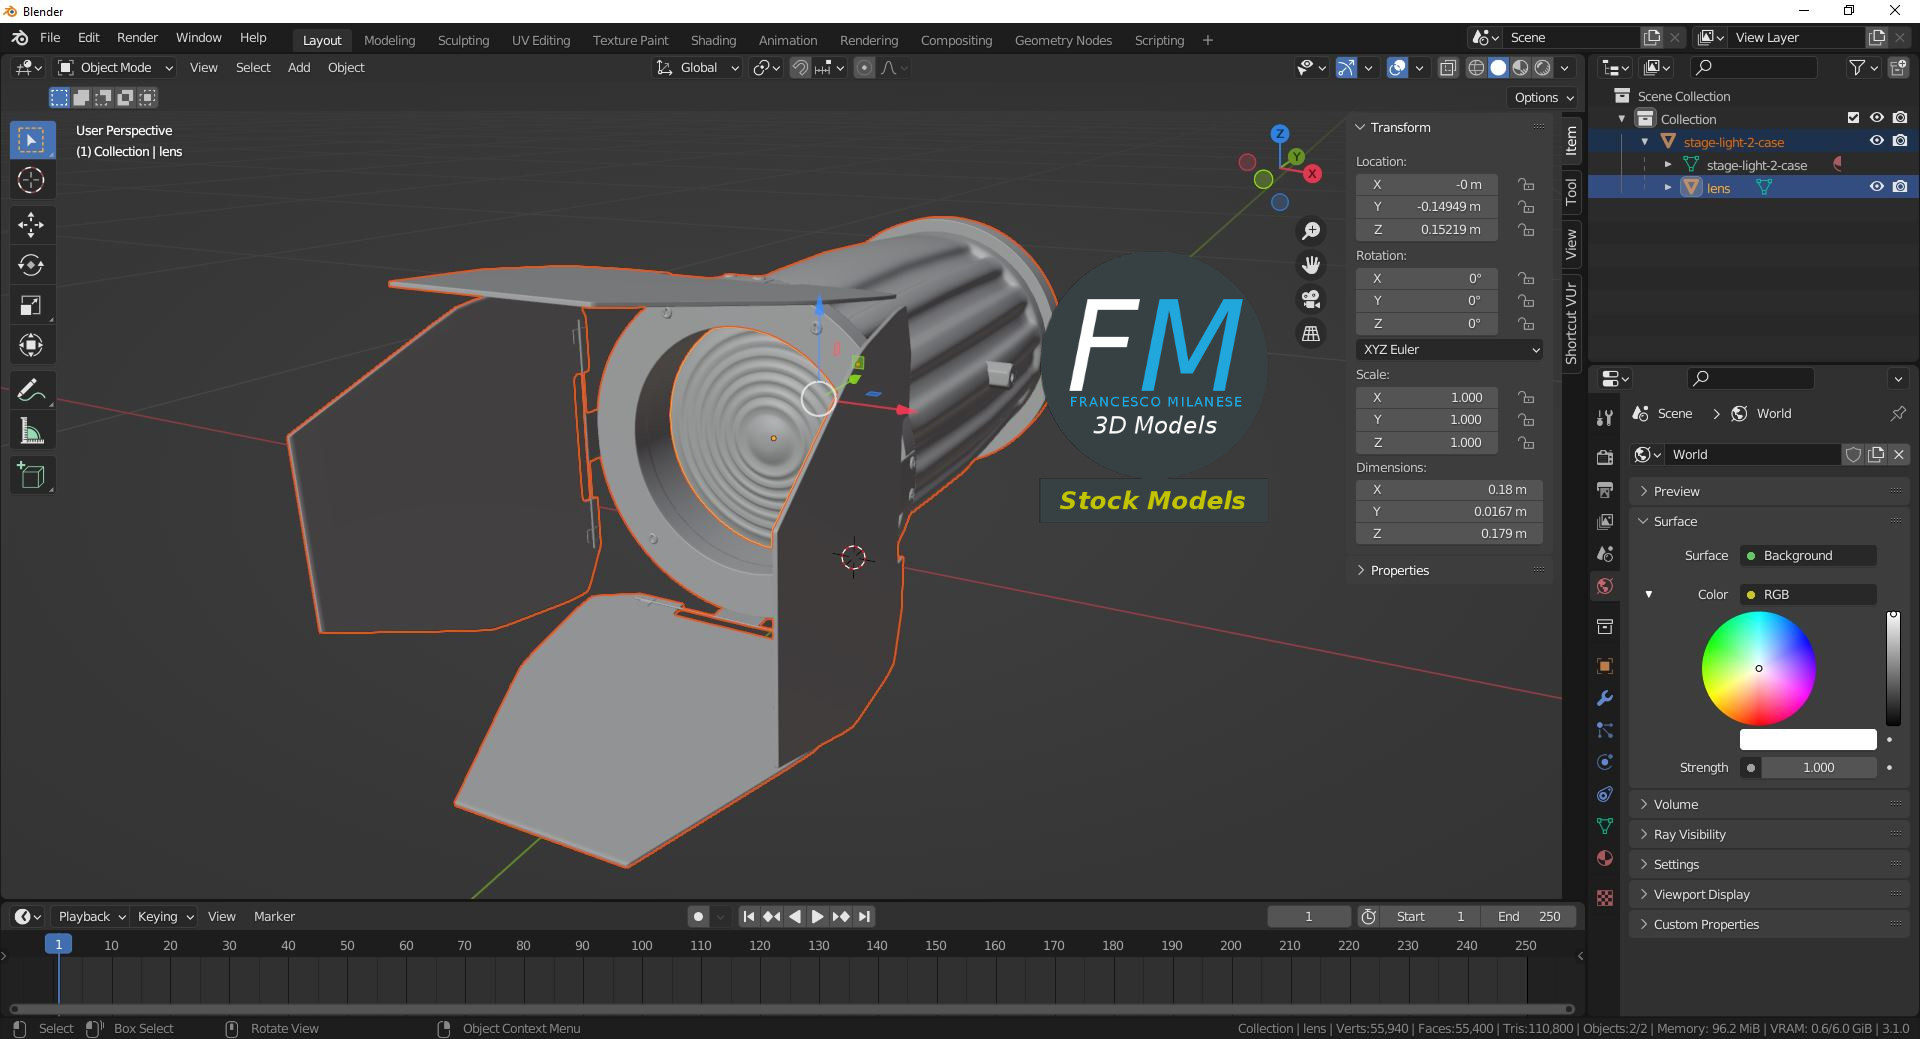The width and height of the screenshot is (1920, 1039).
Task: Open Object Data properties green triangle icon
Action: (1605, 826)
